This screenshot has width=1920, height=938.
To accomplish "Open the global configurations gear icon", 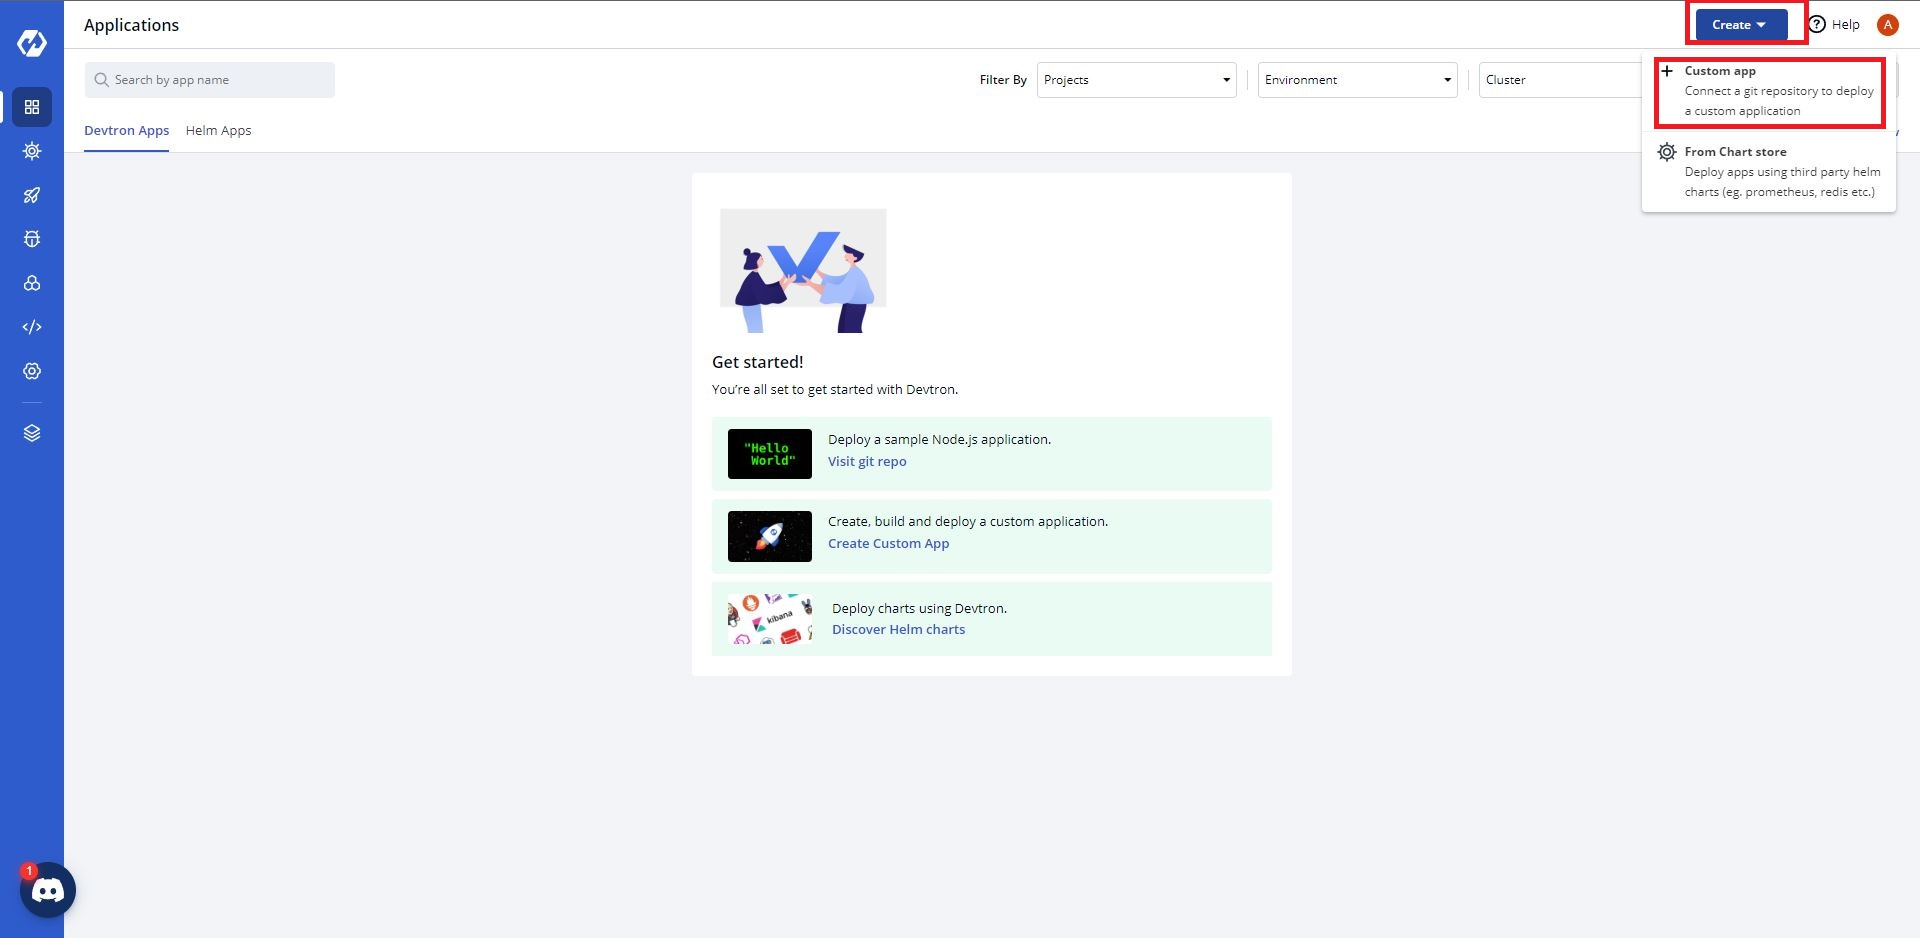I will 32,371.
